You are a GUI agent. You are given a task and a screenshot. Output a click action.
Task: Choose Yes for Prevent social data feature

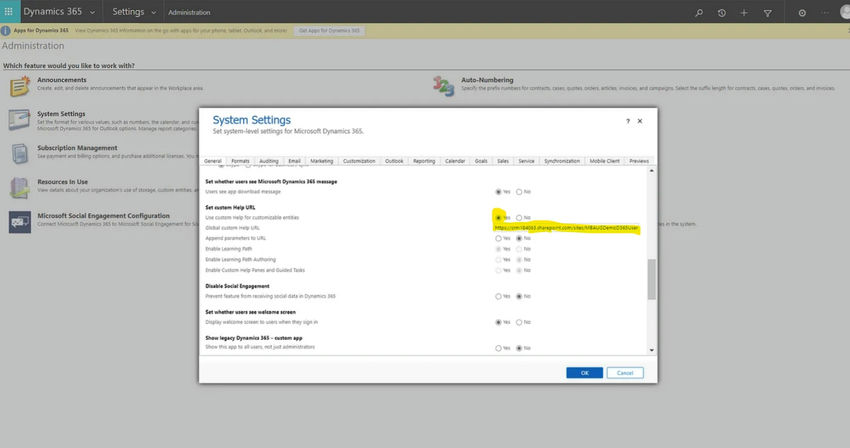pyautogui.click(x=498, y=297)
